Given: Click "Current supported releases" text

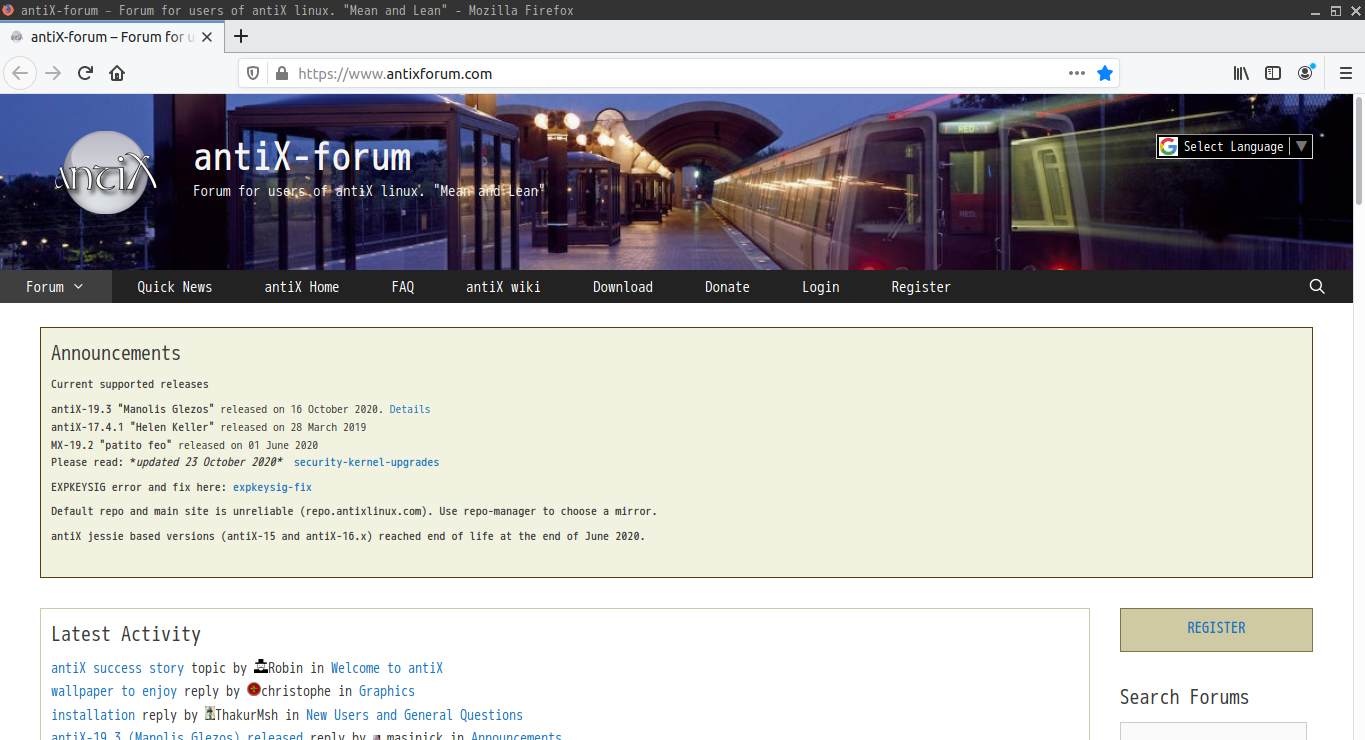Looking at the screenshot, I should [x=130, y=384].
